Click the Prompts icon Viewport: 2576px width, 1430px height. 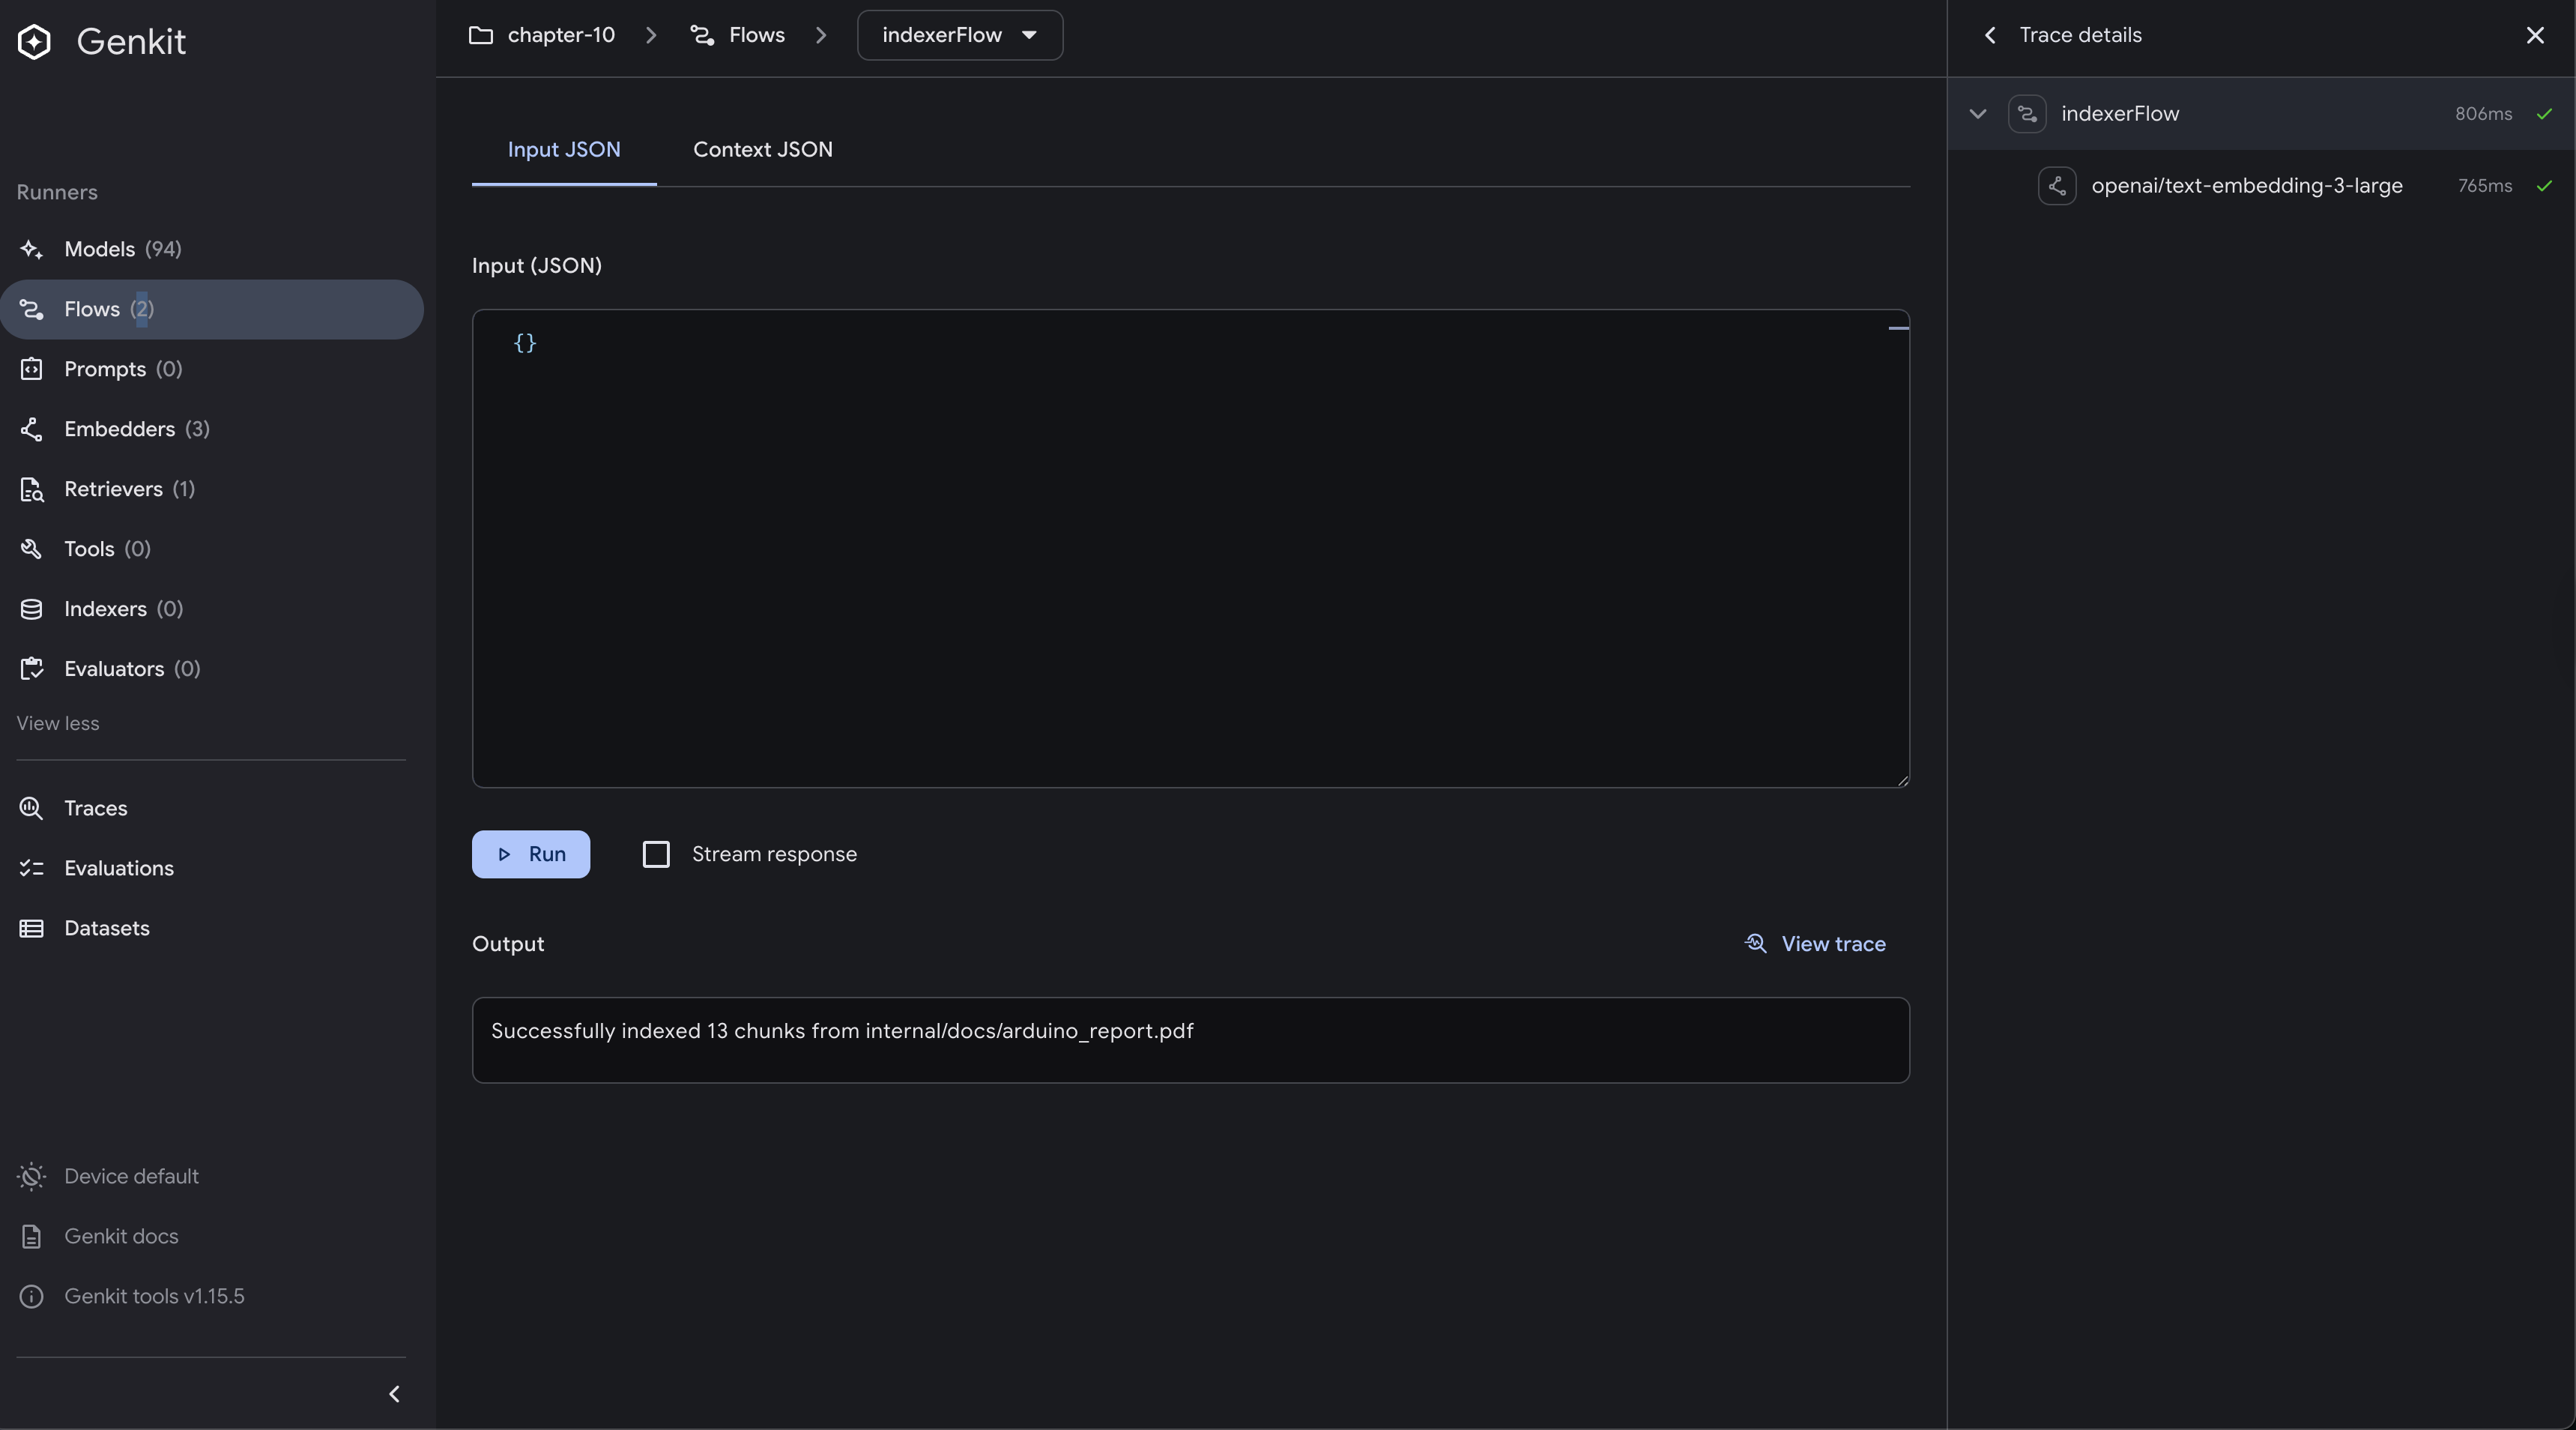pyautogui.click(x=31, y=369)
